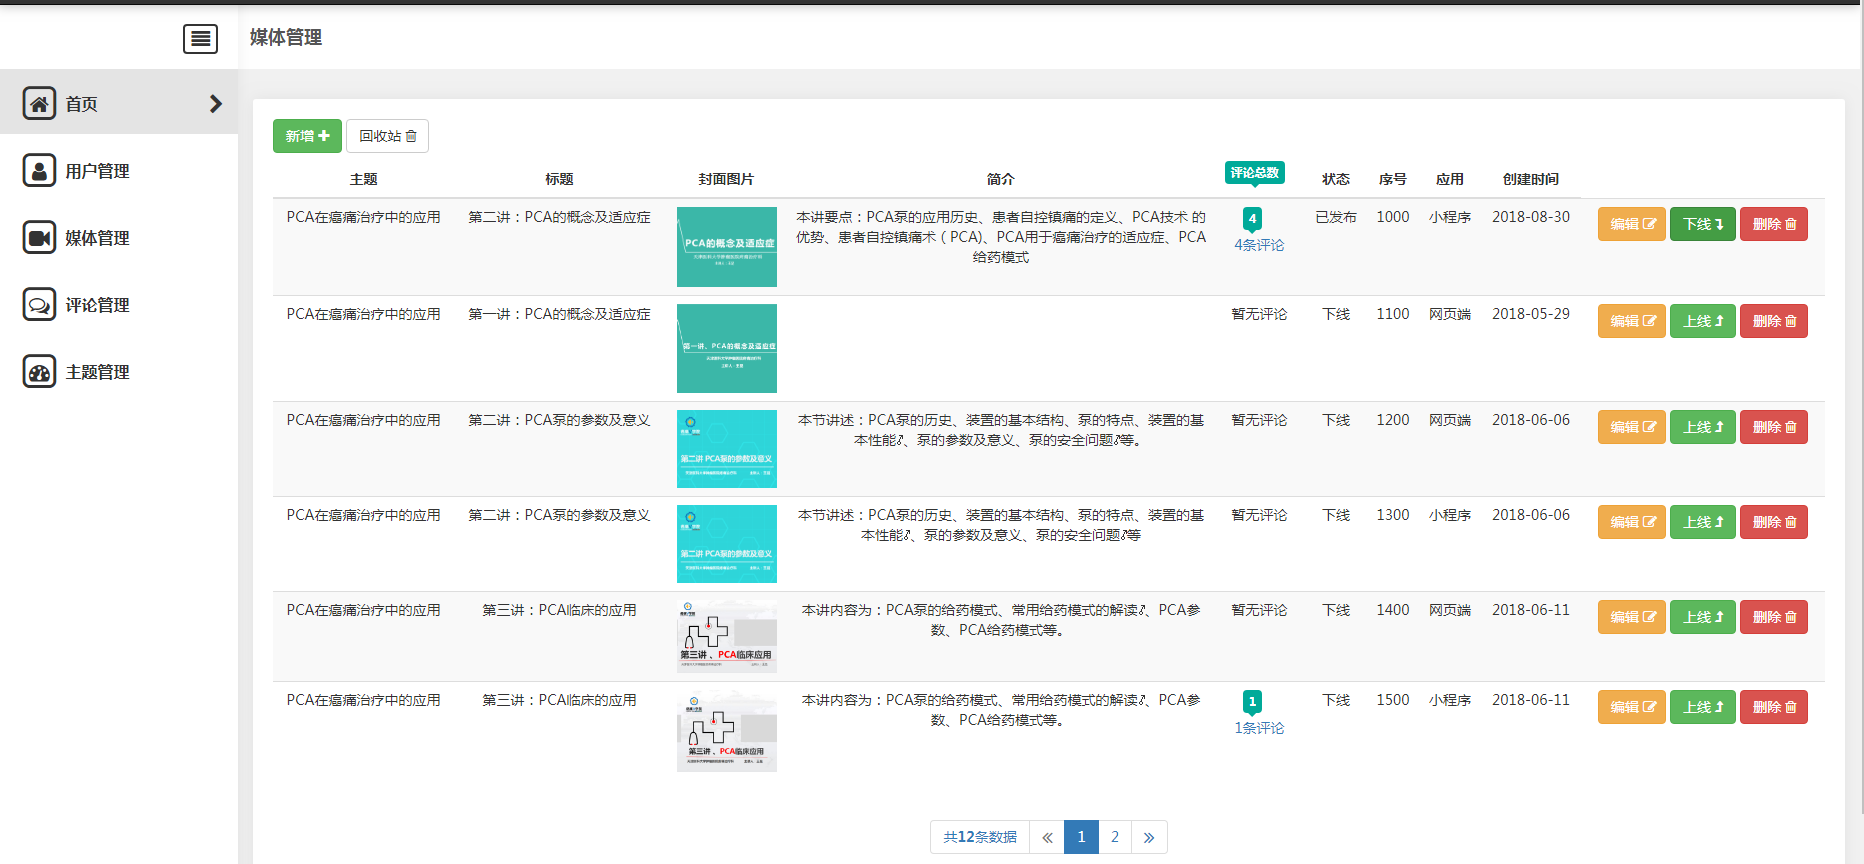Viewport: 1864px width, 864px height.
Task: Click the green 1 comment count badge
Action: pyautogui.click(x=1252, y=701)
